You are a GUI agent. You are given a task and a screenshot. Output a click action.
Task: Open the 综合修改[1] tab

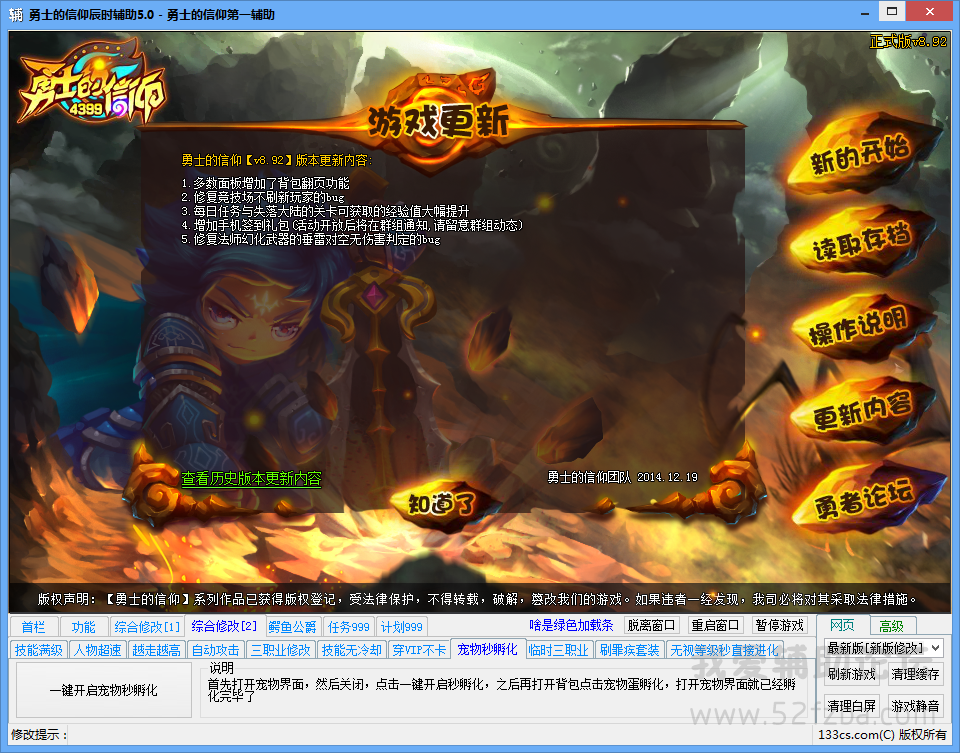click(x=147, y=626)
